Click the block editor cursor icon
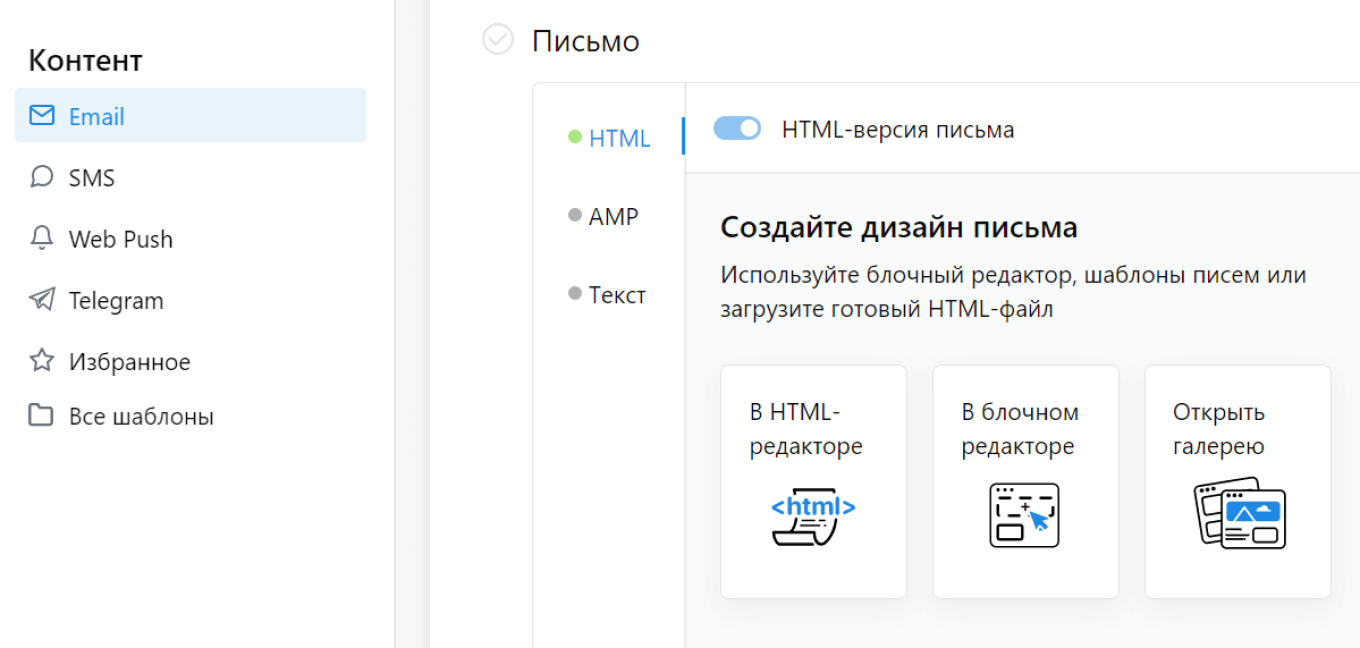Image resolution: width=1360 pixels, height=648 pixels. (x=1025, y=515)
